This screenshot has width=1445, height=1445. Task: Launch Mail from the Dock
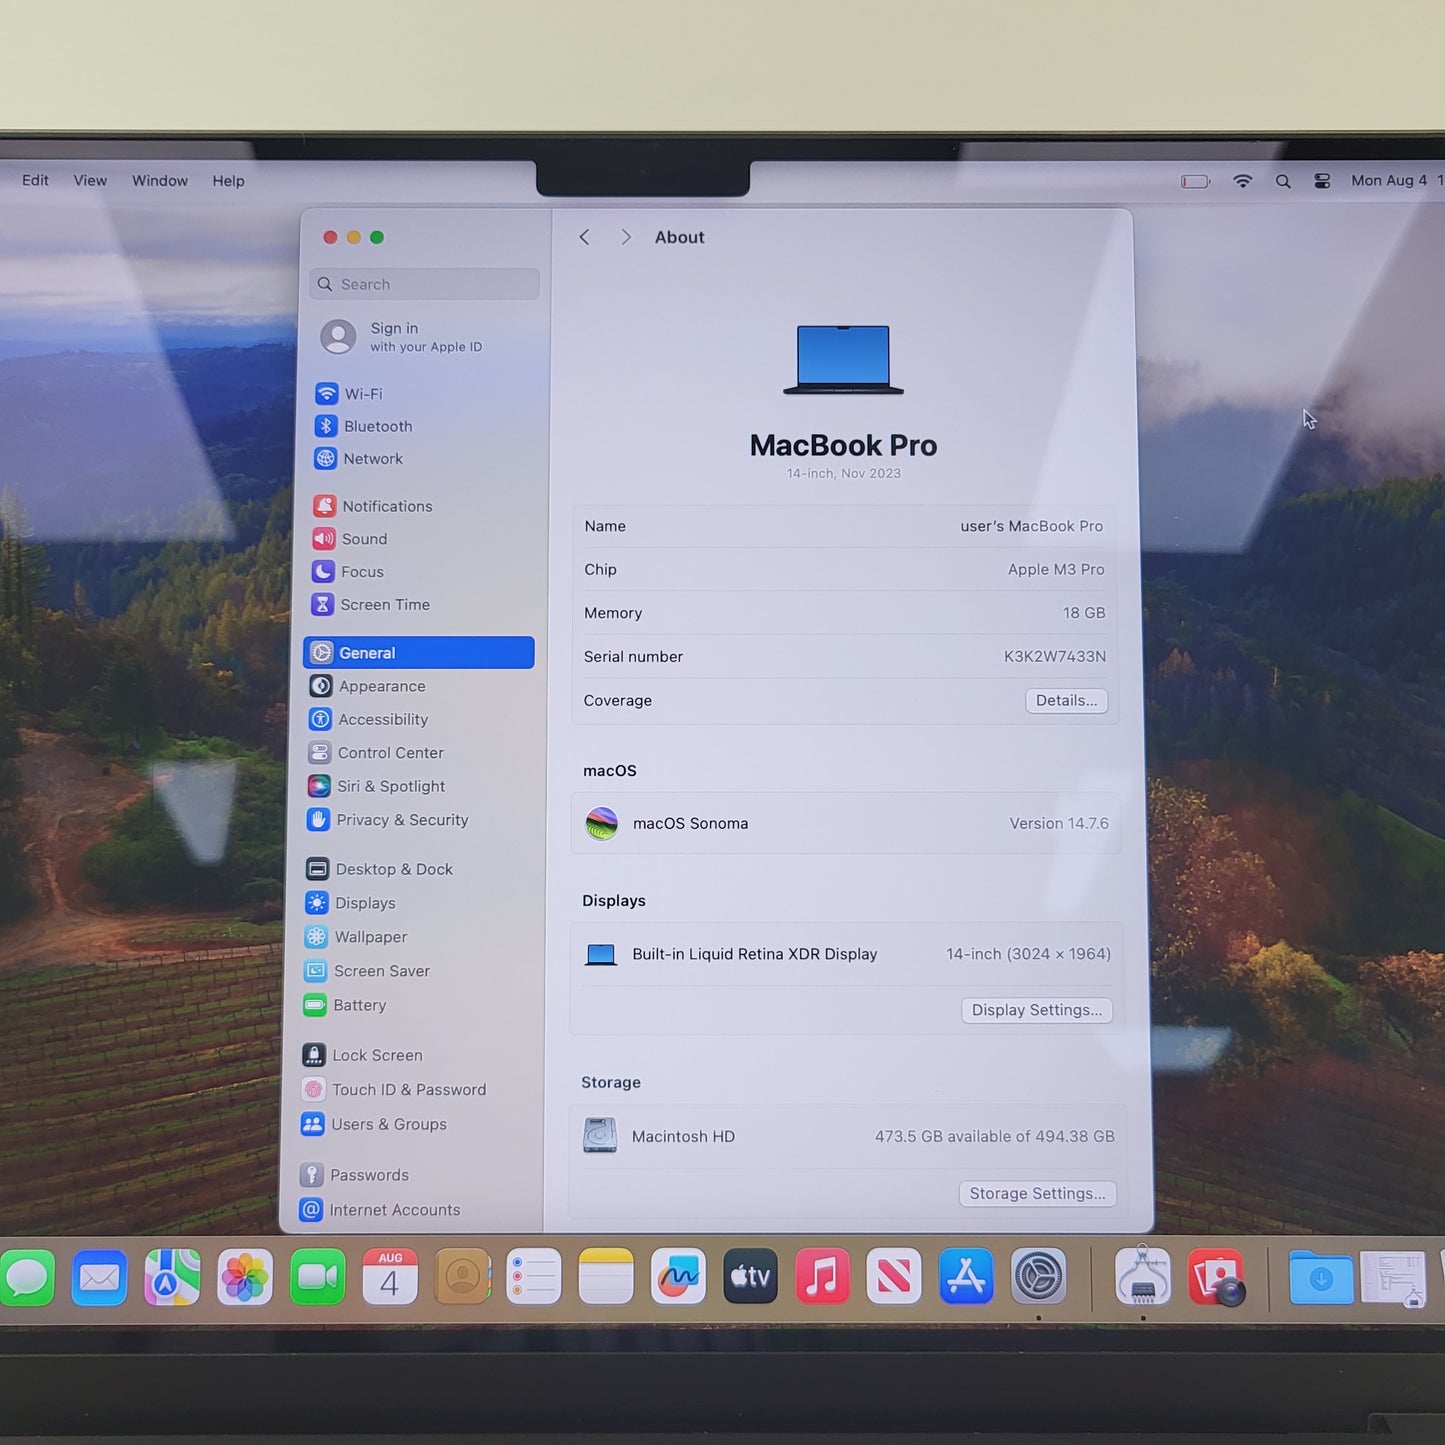[x=99, y=1278]
